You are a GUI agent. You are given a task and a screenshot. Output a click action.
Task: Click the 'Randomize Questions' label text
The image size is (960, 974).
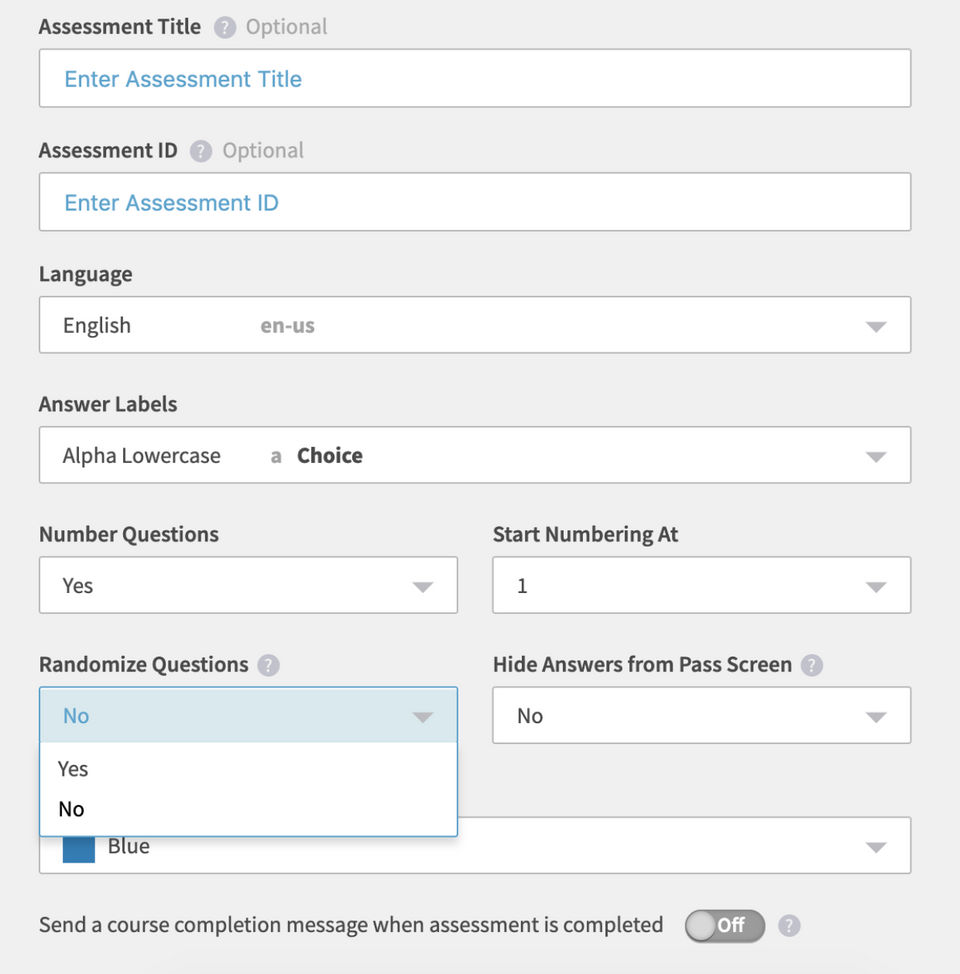click(144, 665)
